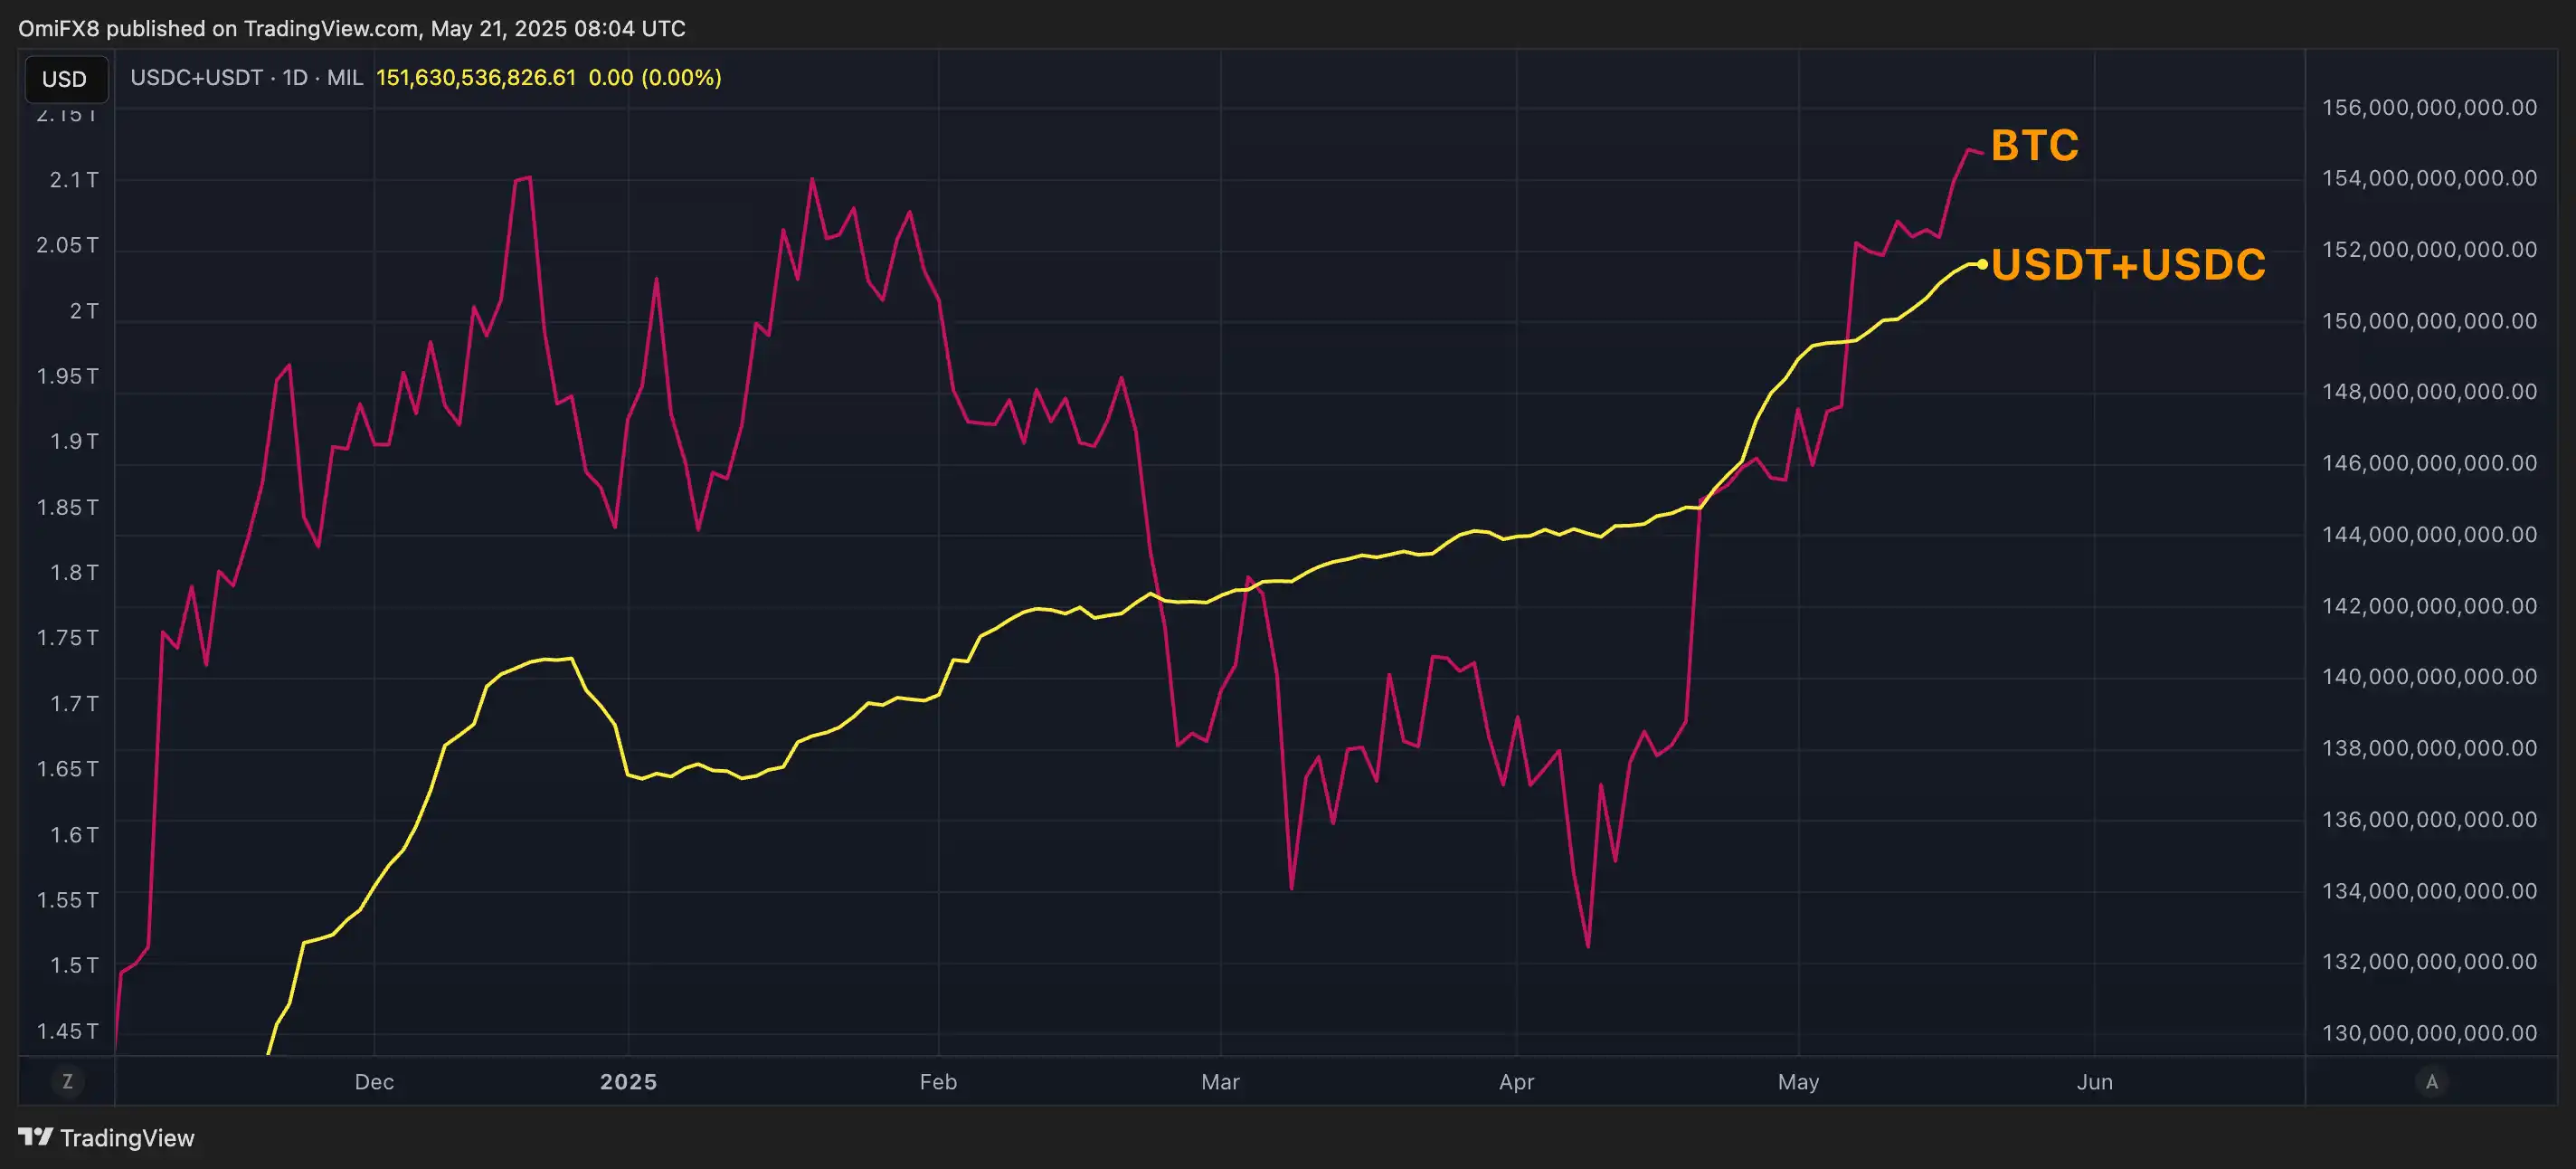Open the USD currency selector
The height and width of the screenshot is (1169, 2576).
(x=64, y=79)
